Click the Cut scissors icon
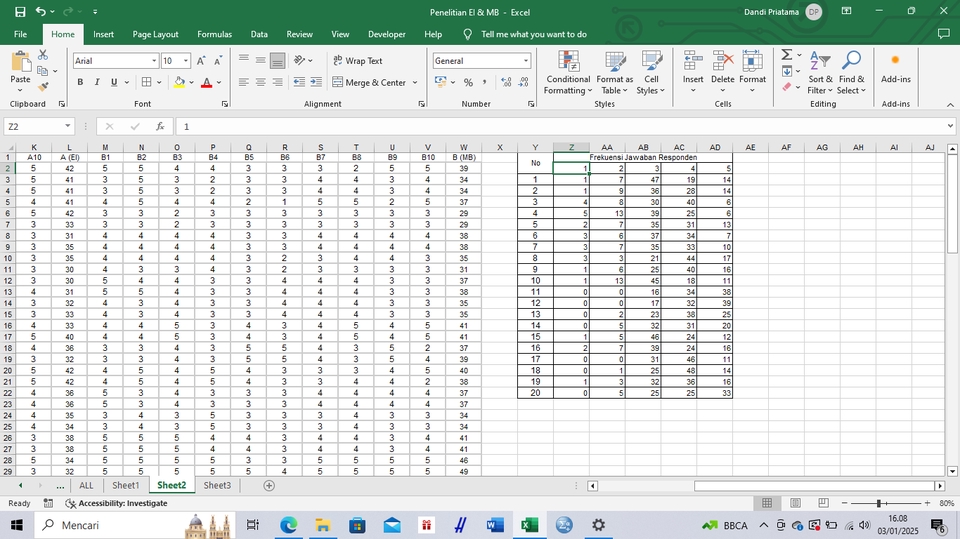 coord(43,55)
